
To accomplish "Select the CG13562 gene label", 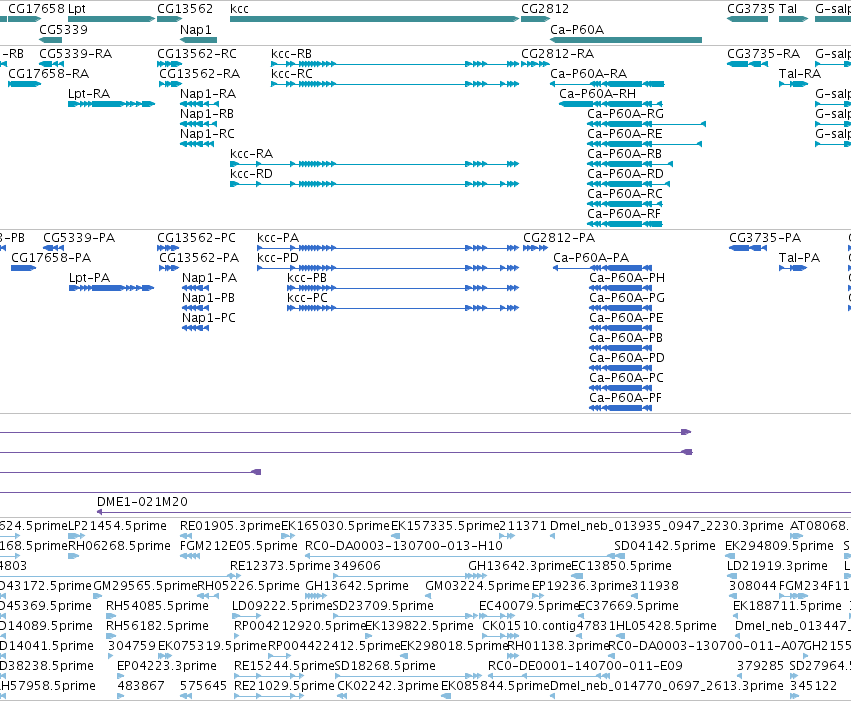I will (x=185, y=9).
